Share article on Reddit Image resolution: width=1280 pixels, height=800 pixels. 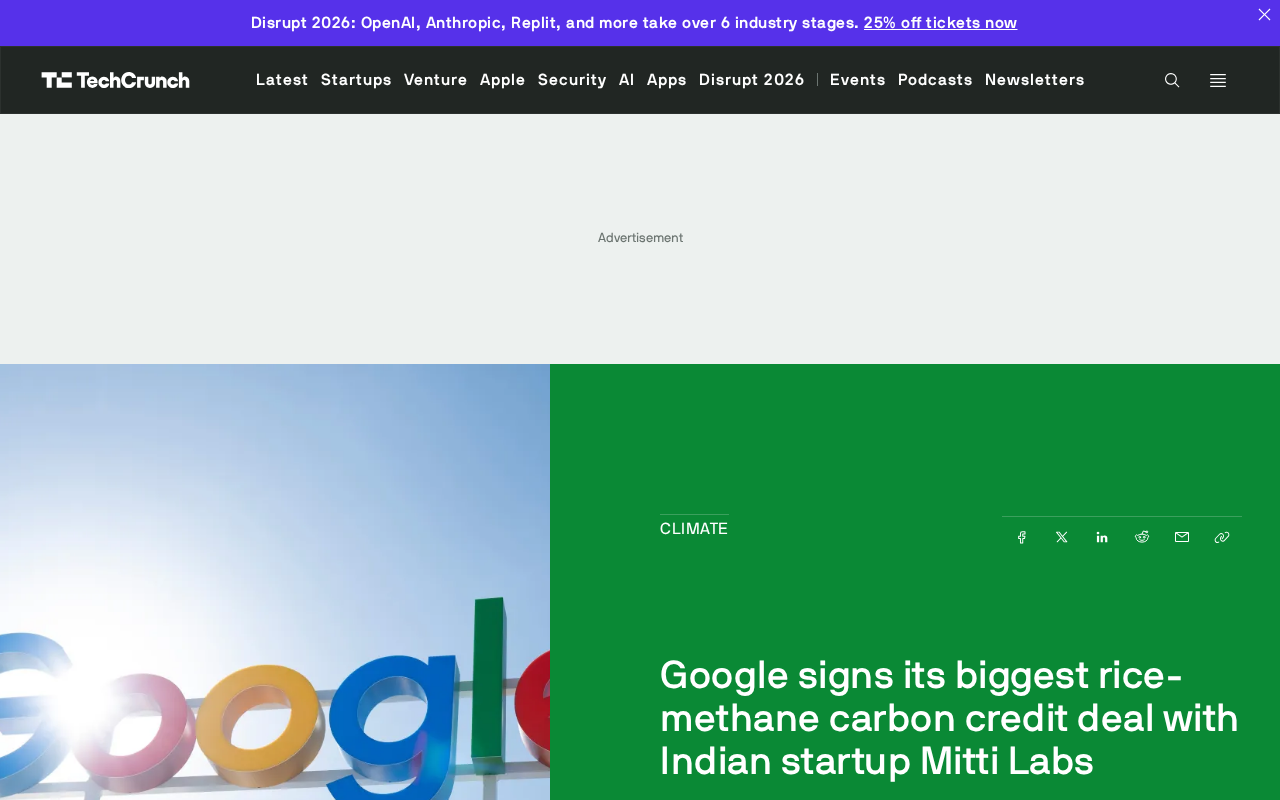click(x=1142, y=537)
